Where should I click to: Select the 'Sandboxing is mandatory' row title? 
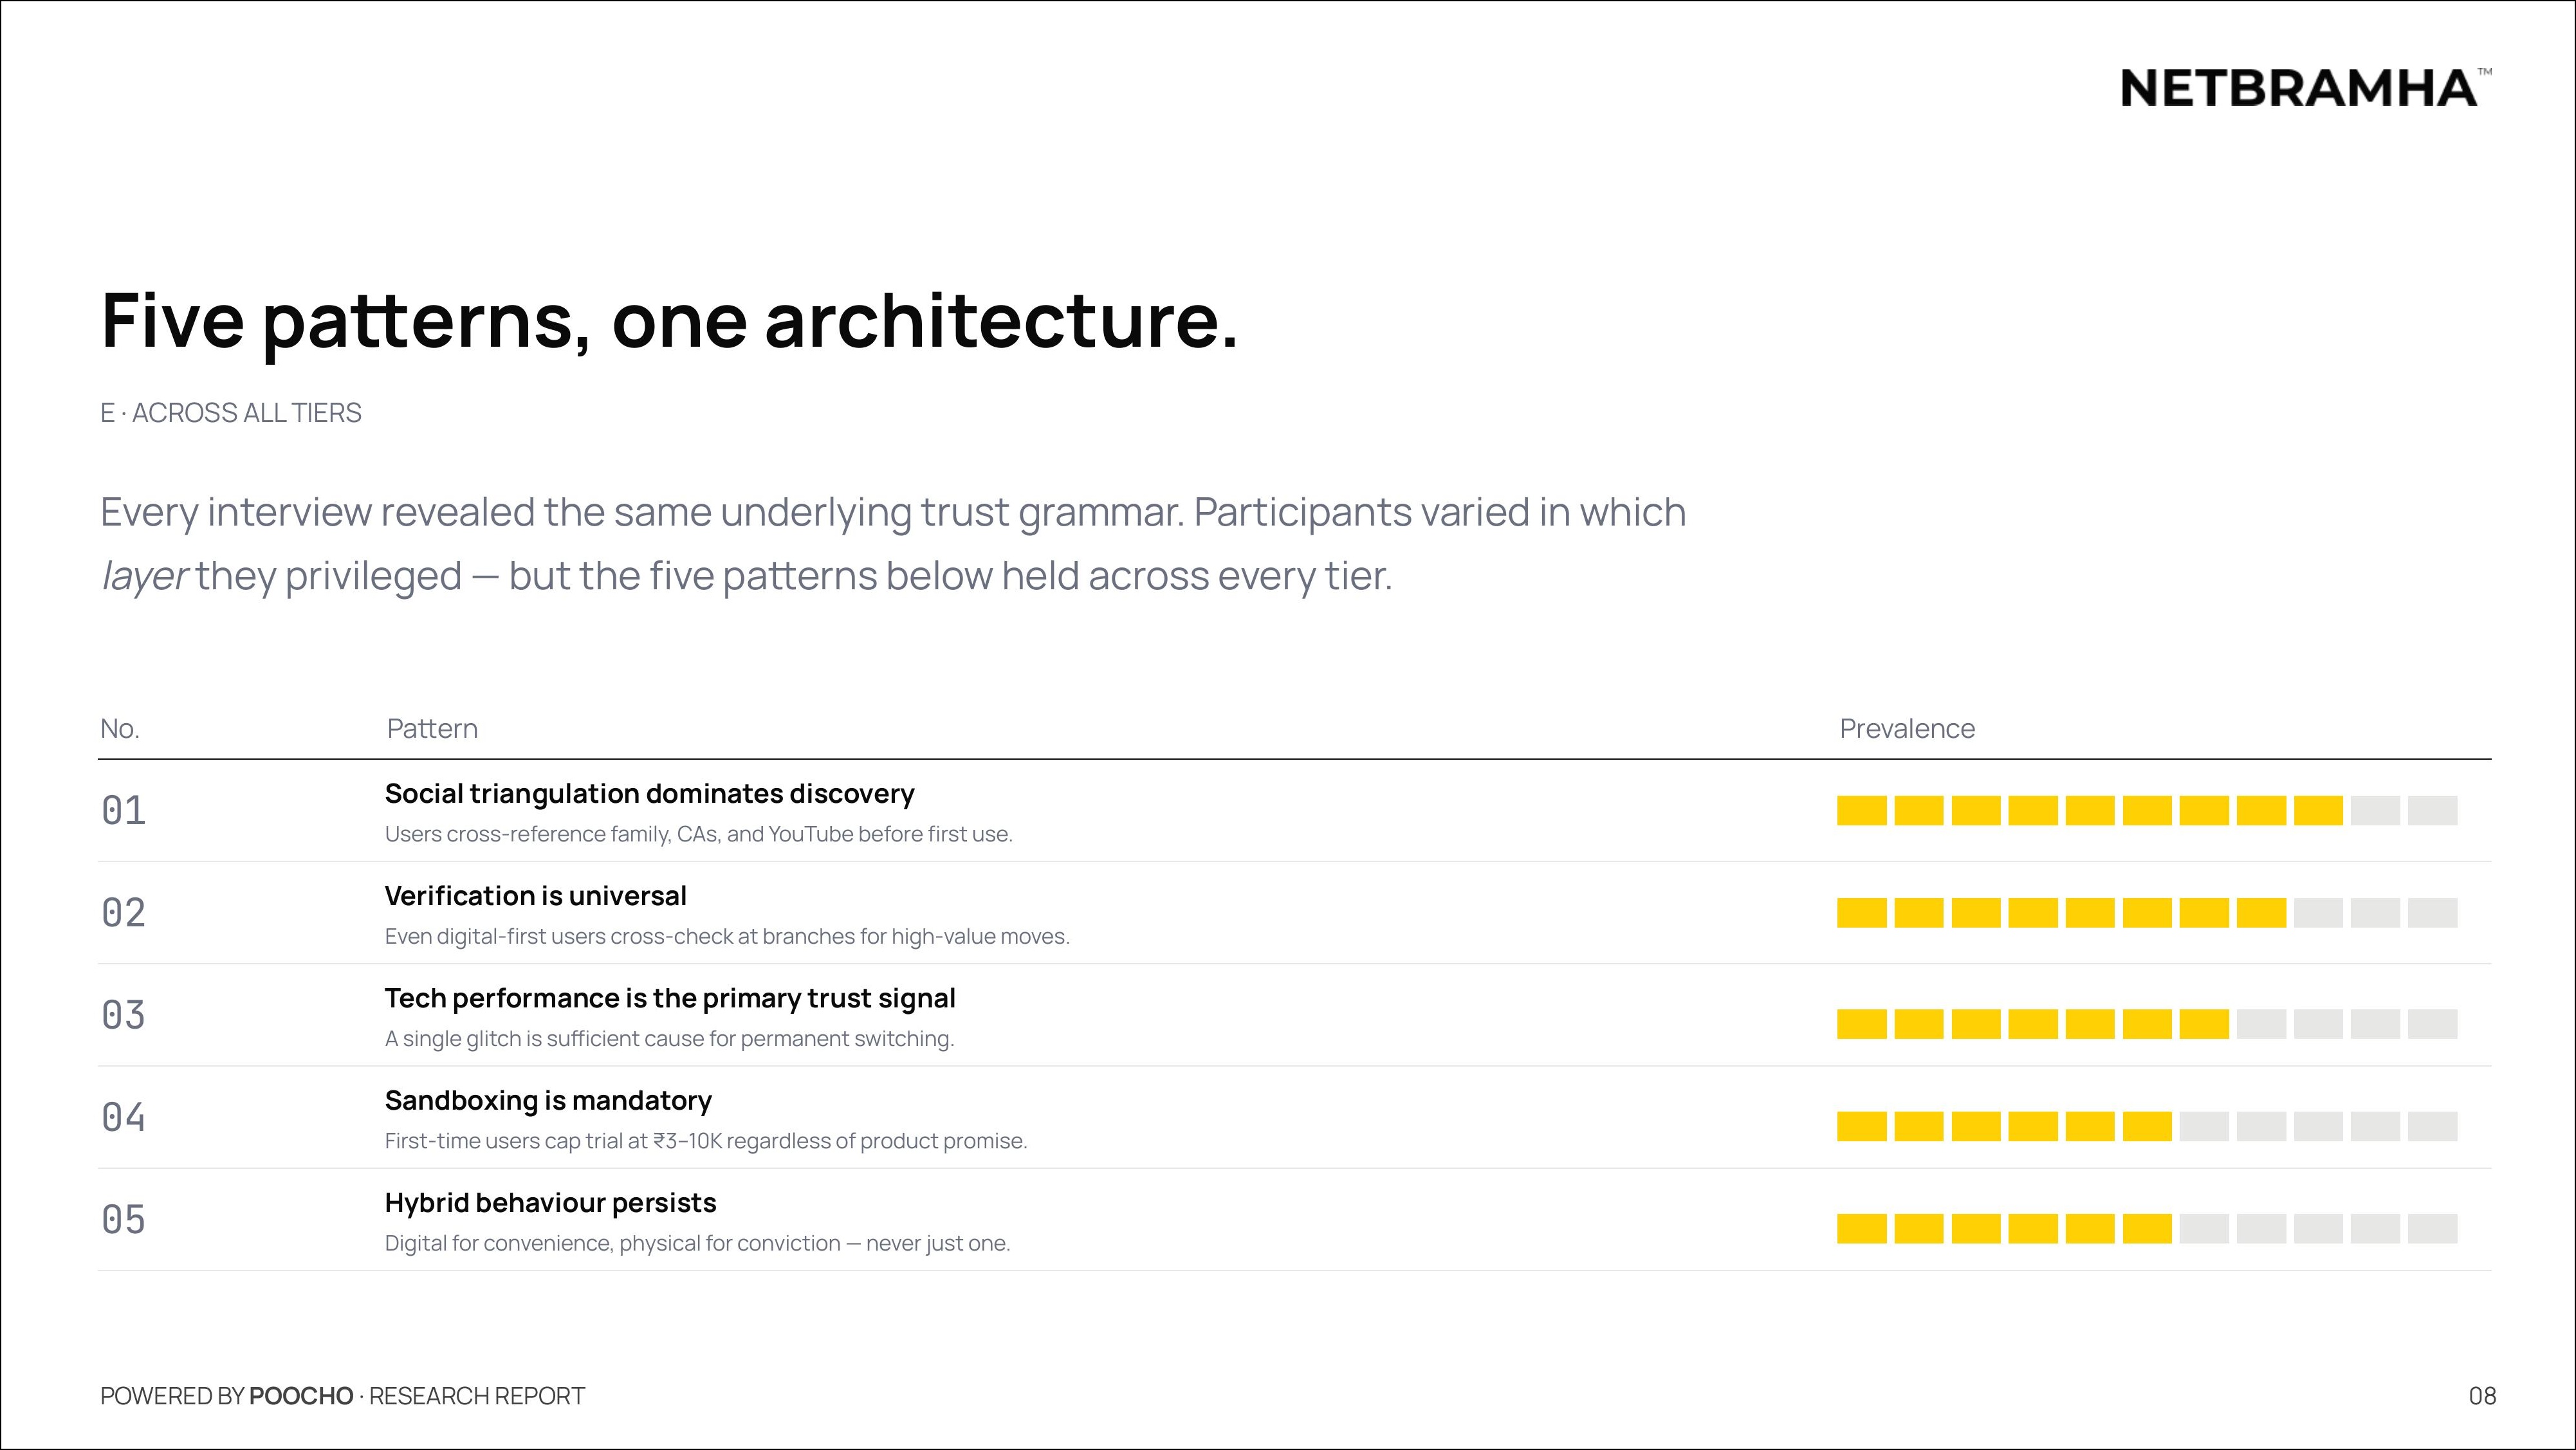[548, 1100]
